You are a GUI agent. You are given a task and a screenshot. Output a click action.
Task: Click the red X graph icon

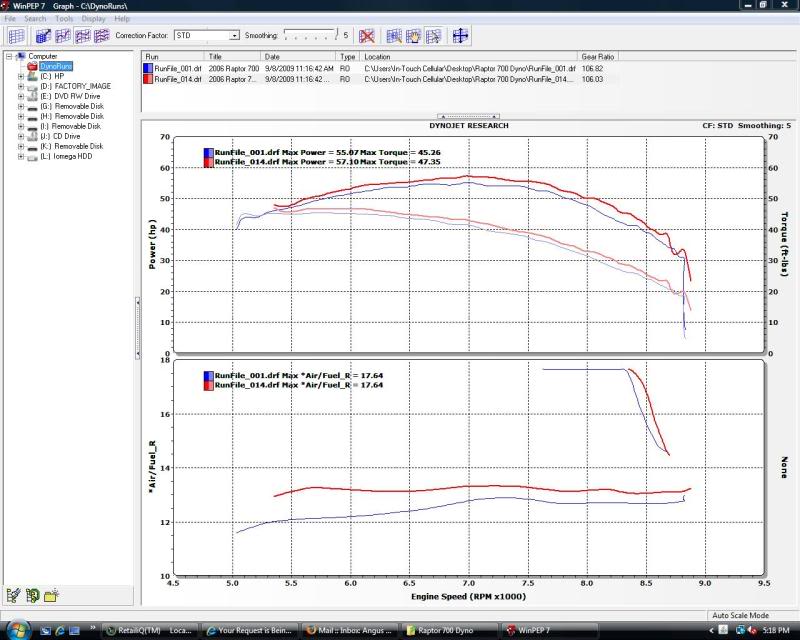(x=366, y=36)
